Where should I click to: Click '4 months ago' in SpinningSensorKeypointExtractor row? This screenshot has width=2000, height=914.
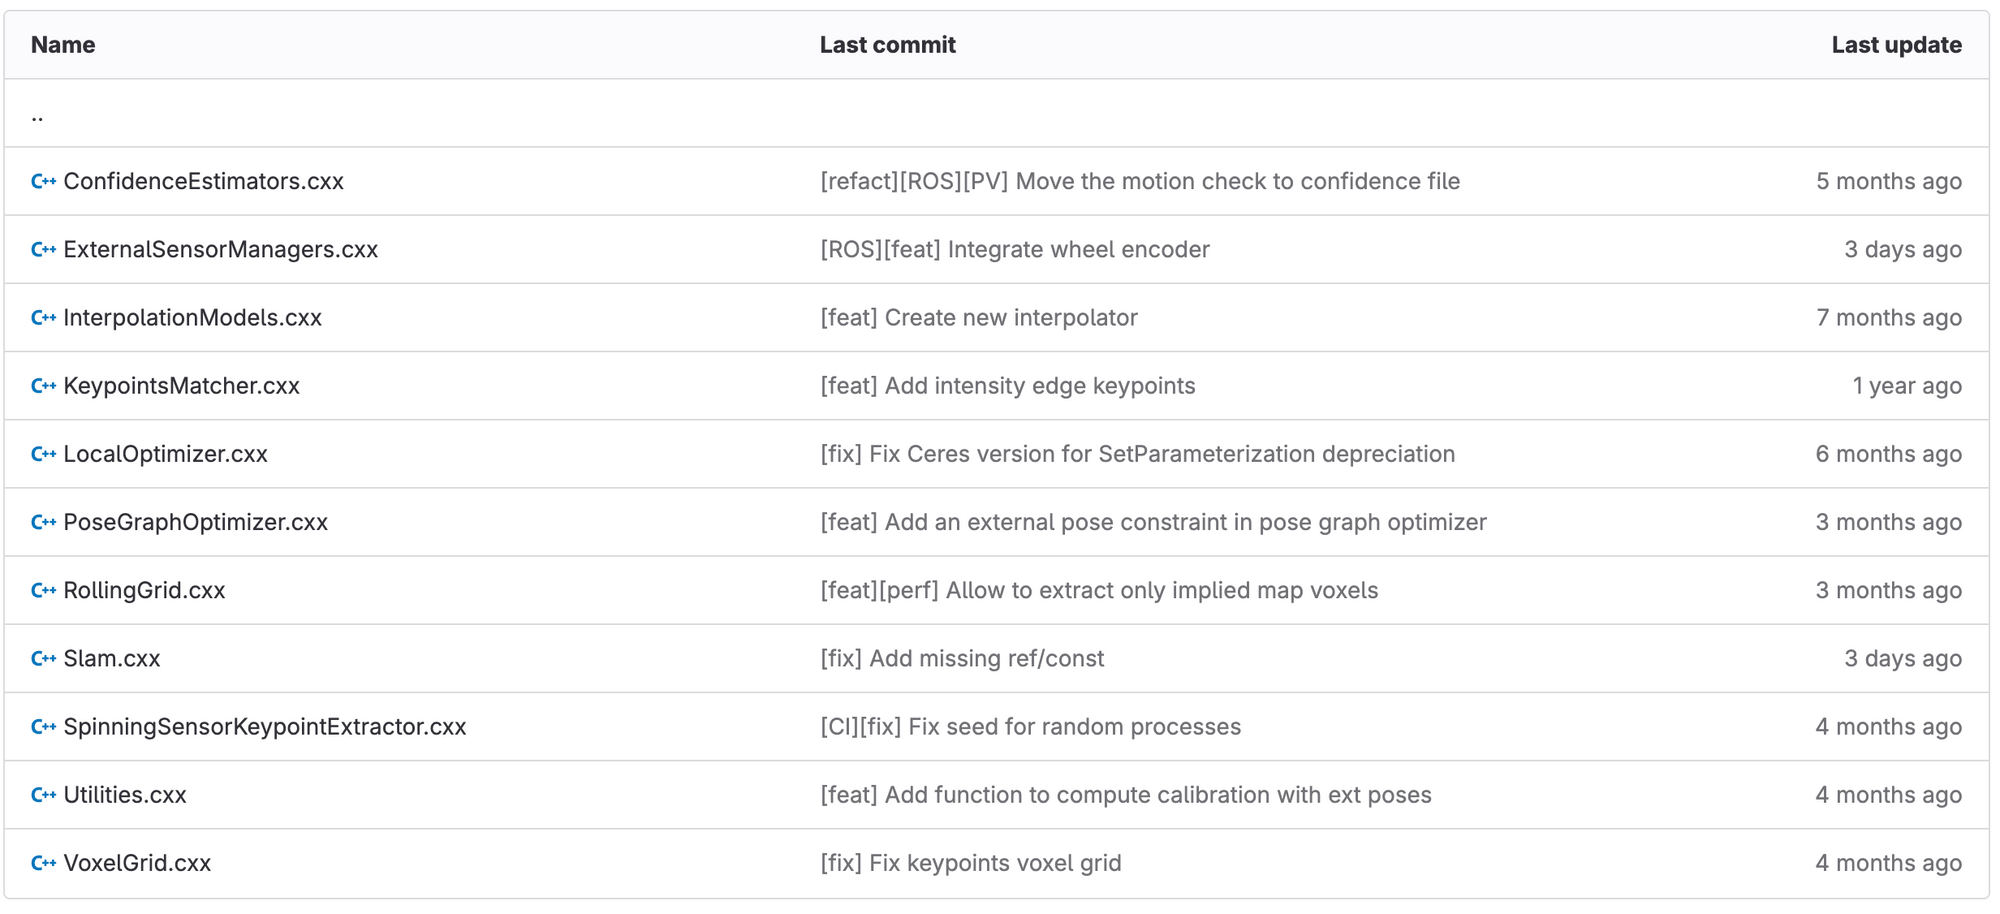[1889, 726]
